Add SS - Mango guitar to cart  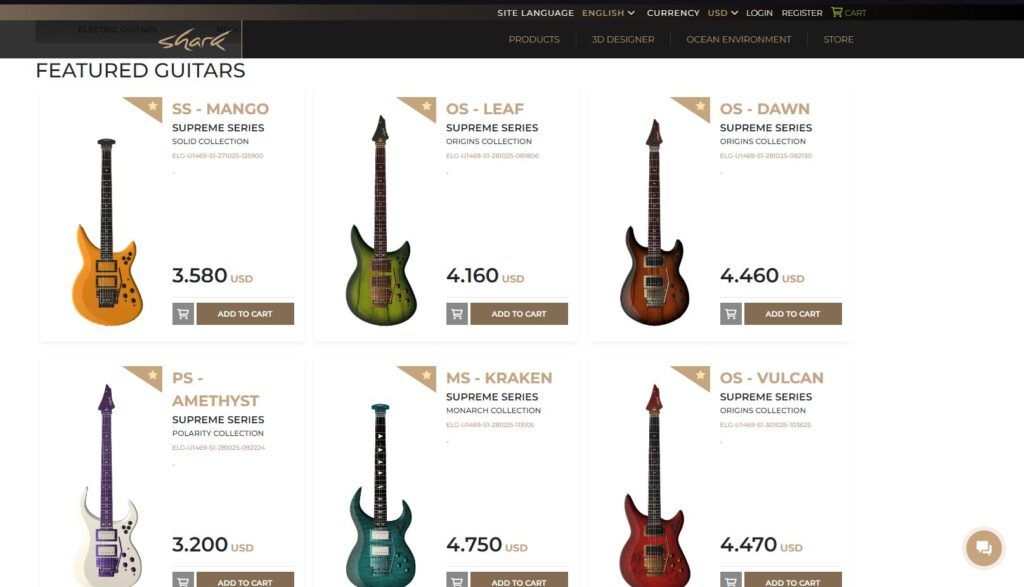coord(245,314)
